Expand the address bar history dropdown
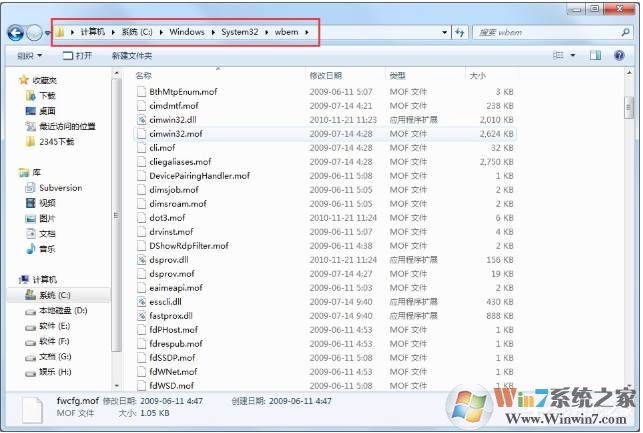The height and width of the screenshot is (433, 643). click(445, 32)
